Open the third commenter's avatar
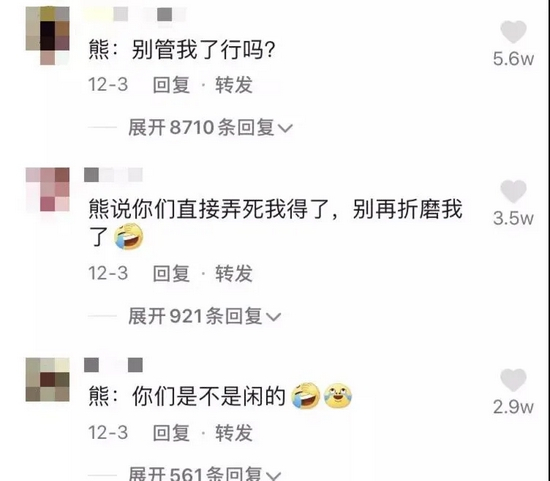 tap(48, 380)
